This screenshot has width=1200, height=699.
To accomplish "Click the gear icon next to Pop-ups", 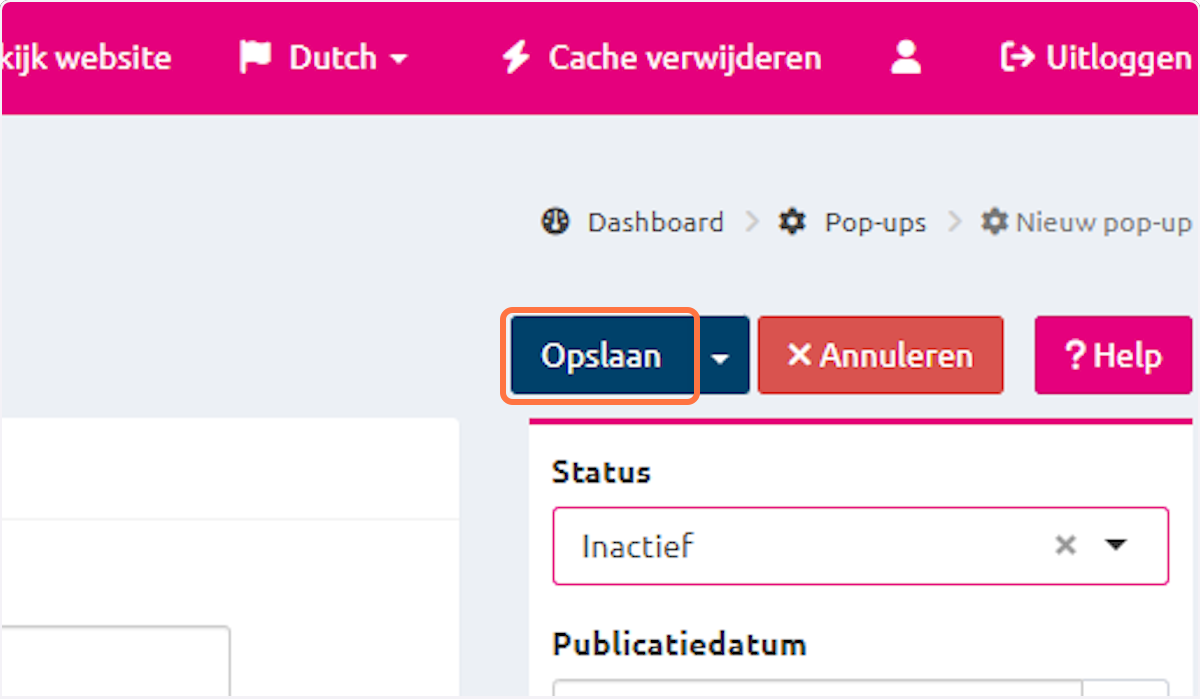I will [792, 221].
